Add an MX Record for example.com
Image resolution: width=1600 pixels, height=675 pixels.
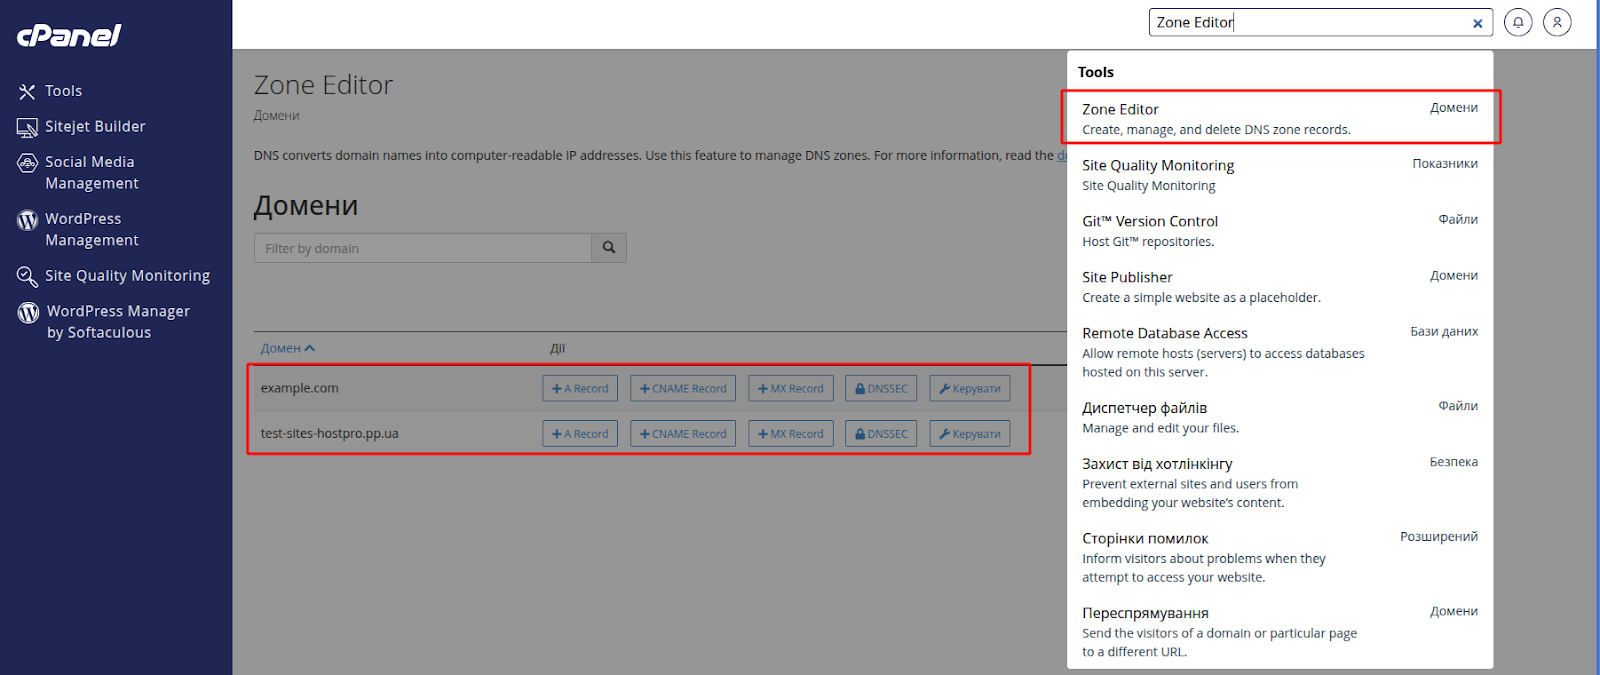click(x=791, y=388)
